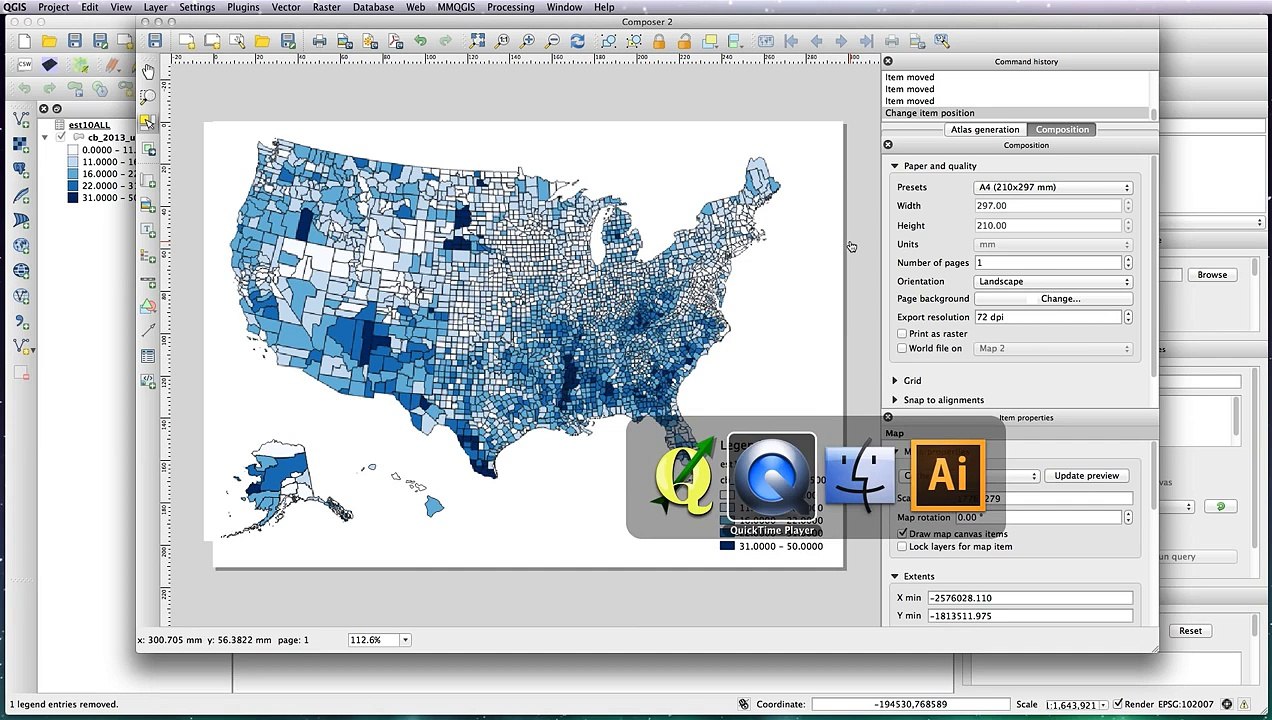
Task: Choose the Add HTML frame tool
Action: point(148,381)
